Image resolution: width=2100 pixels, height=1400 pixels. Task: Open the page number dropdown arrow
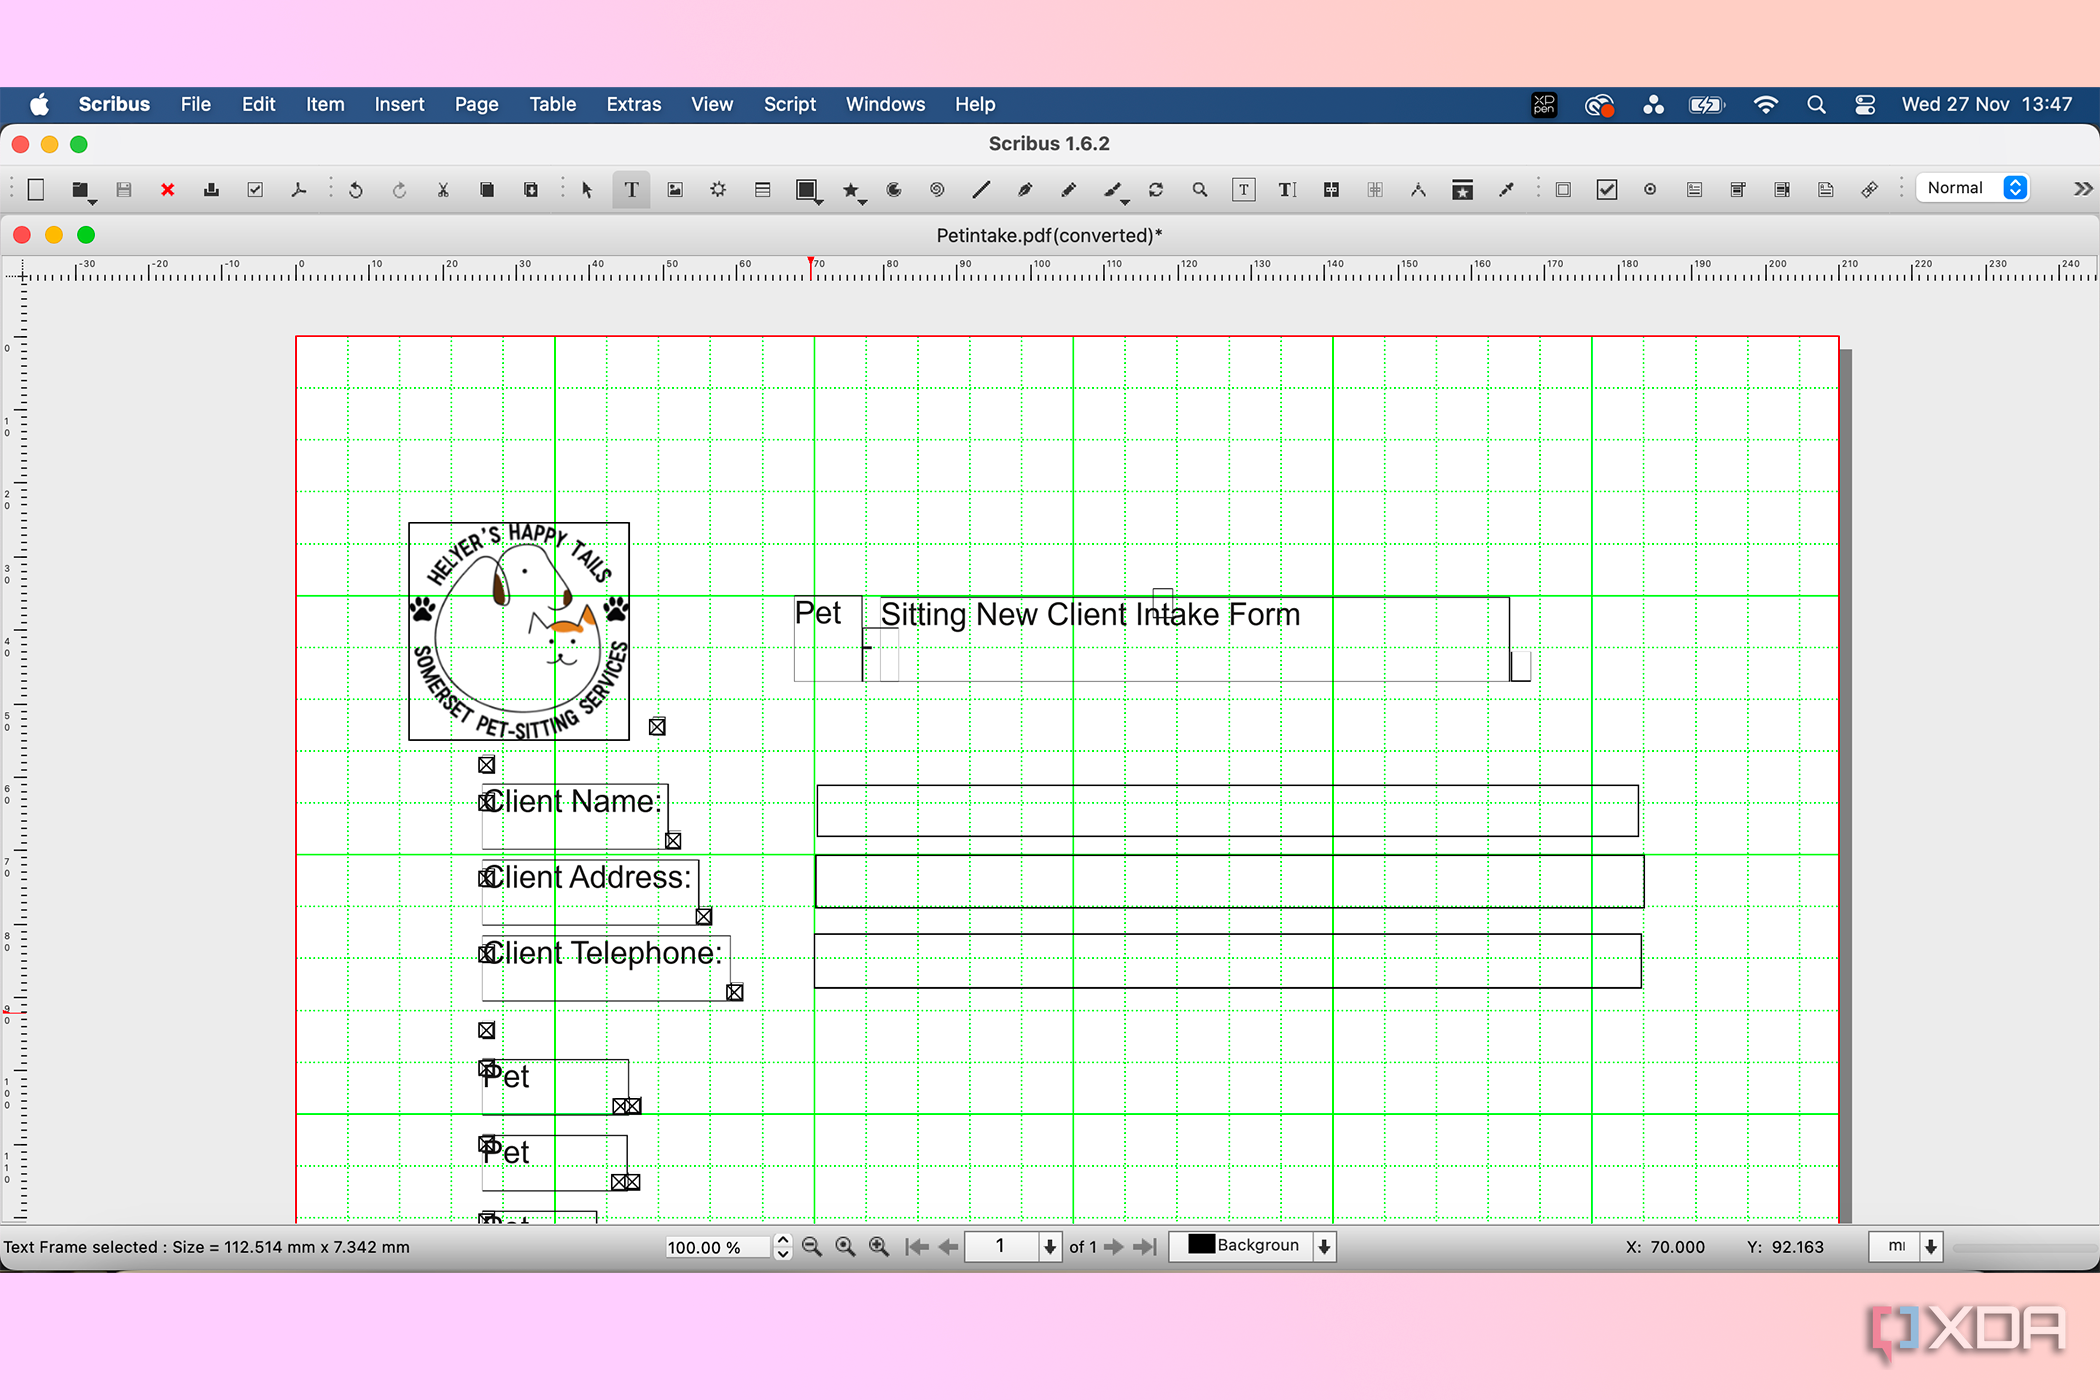(x=1049, y=1247)
